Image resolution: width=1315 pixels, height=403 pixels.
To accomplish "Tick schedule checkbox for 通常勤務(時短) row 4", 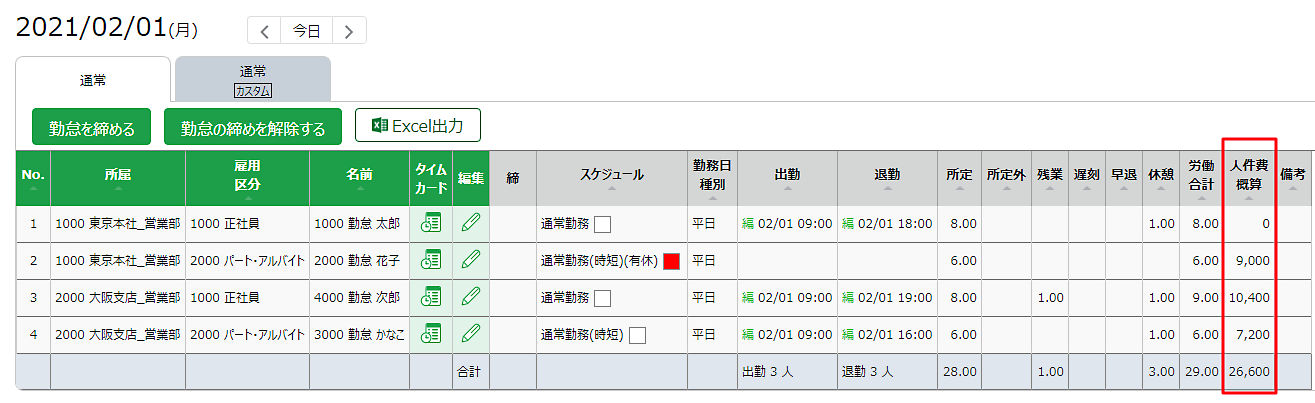I will click(x=637, y=335).
